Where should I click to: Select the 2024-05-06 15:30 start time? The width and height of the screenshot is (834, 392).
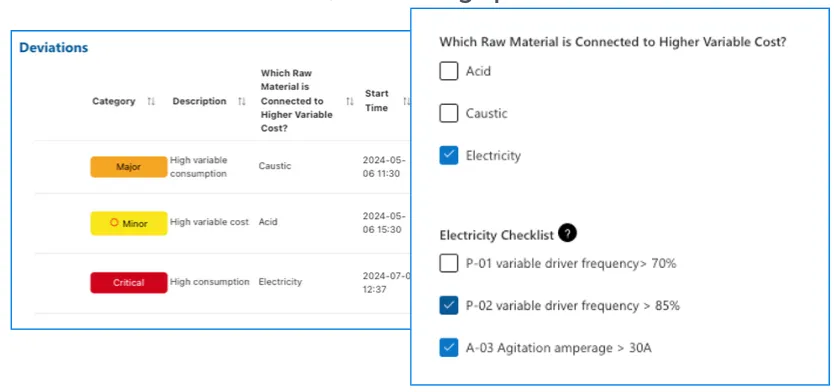click(x=384, y=223)
